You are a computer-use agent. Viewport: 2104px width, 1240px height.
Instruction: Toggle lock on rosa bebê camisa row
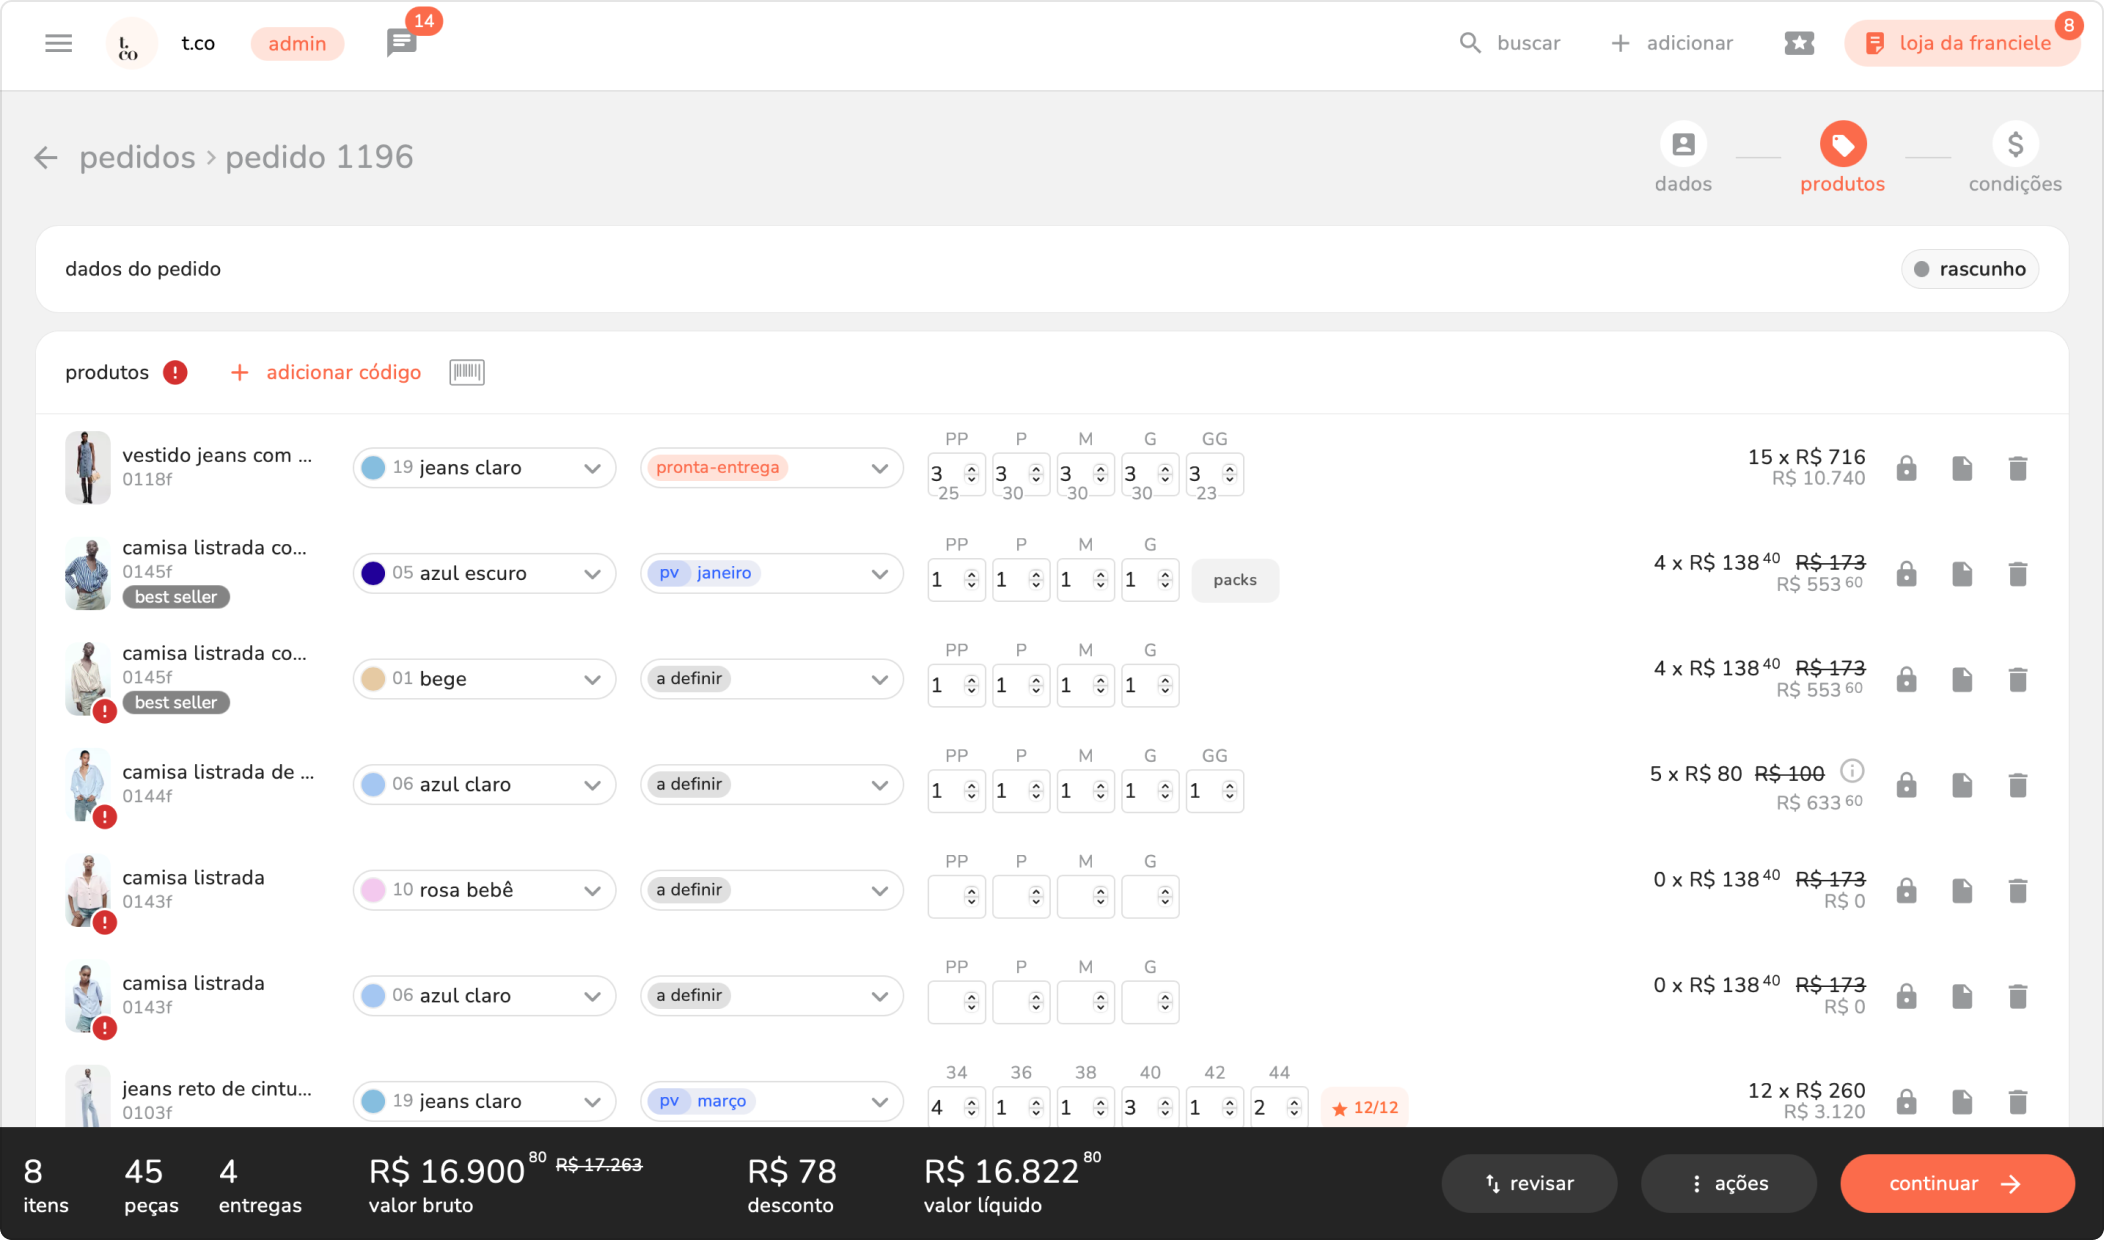click(1906, 891)
